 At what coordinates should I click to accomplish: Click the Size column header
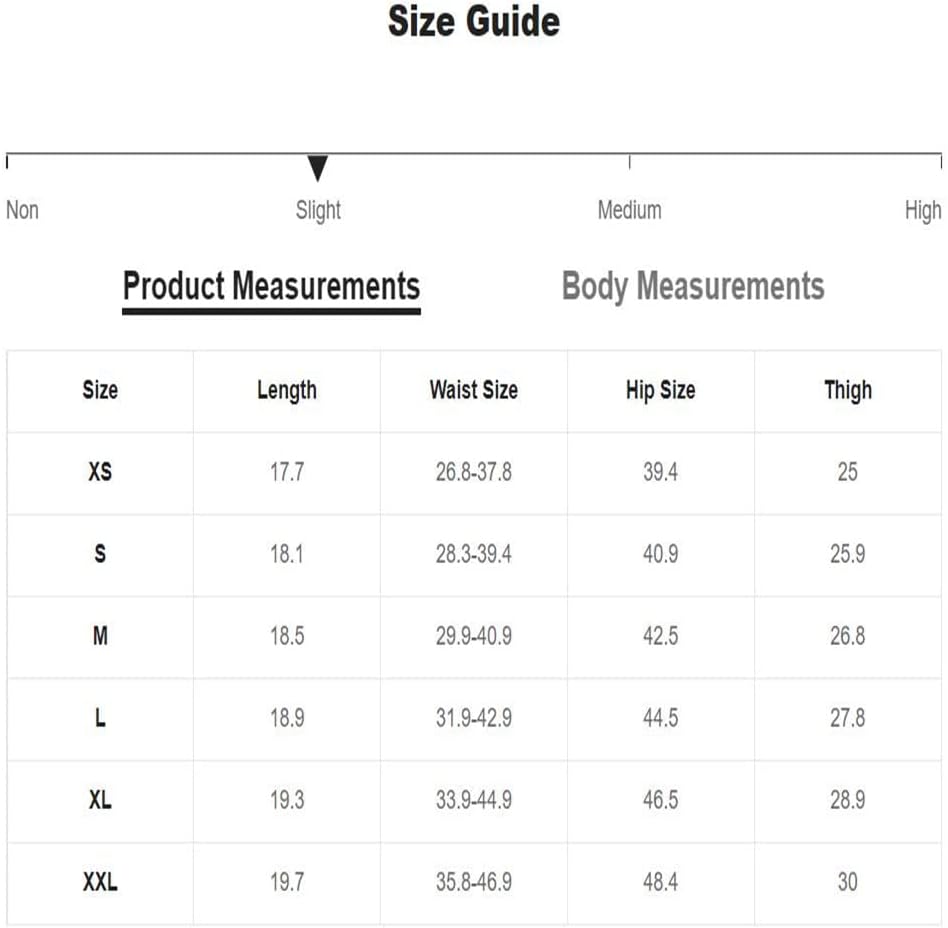tap(100, 390)
